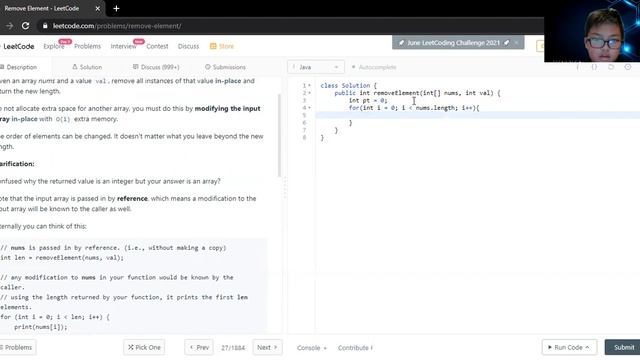Click the URL lock icon
The image size is (640, 360).
(x=45, y=26)
